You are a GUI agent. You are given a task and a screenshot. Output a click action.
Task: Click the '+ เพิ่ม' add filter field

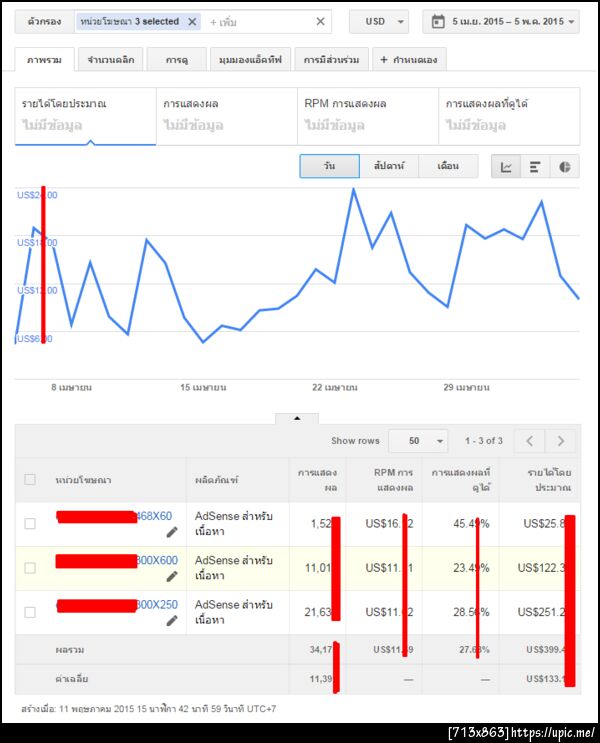pos(260,22)
